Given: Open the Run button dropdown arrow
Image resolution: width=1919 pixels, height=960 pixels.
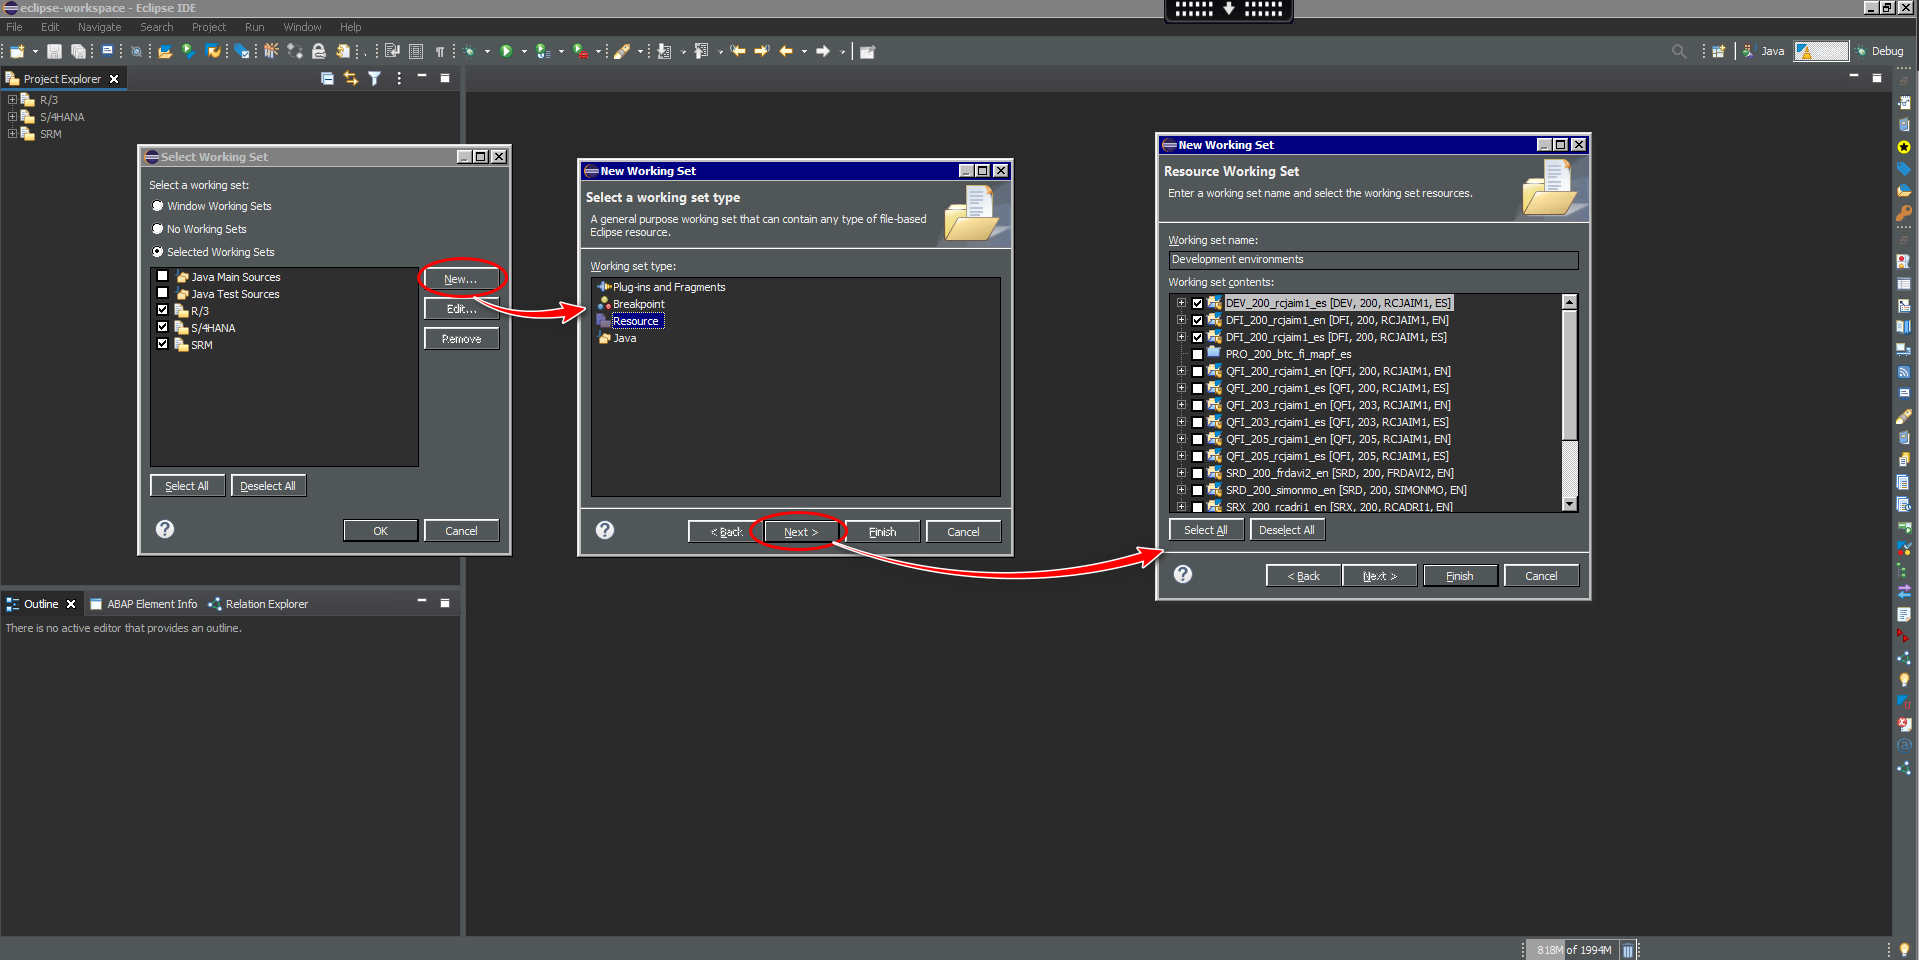Looking at the screenshot, I should coord(523,52).
